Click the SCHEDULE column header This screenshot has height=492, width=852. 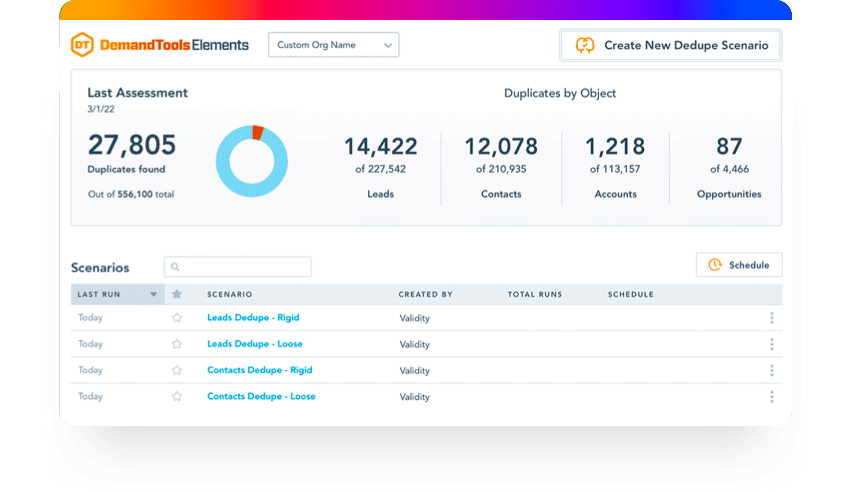(x=630, y=294)
